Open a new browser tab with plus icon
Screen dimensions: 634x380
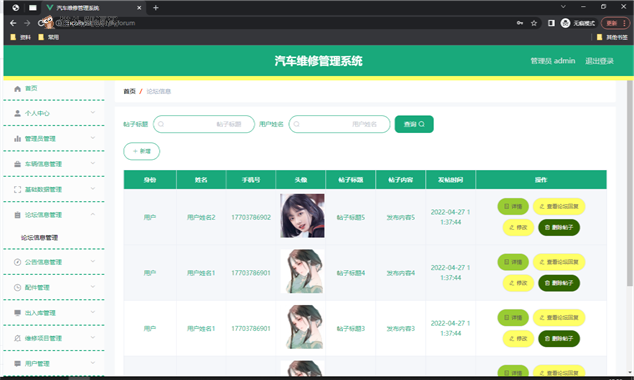coord(155,8)
